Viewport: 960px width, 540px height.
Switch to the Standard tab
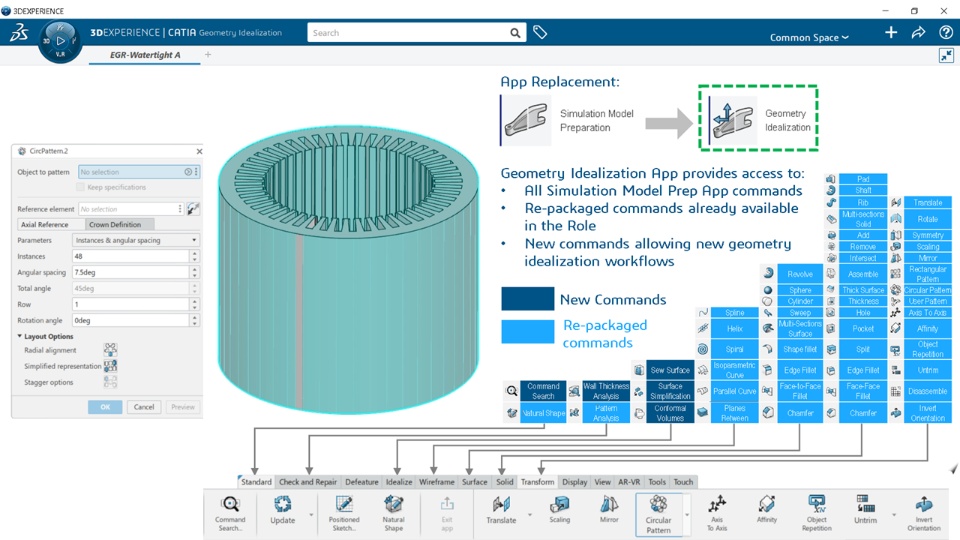tap(256, 482)
